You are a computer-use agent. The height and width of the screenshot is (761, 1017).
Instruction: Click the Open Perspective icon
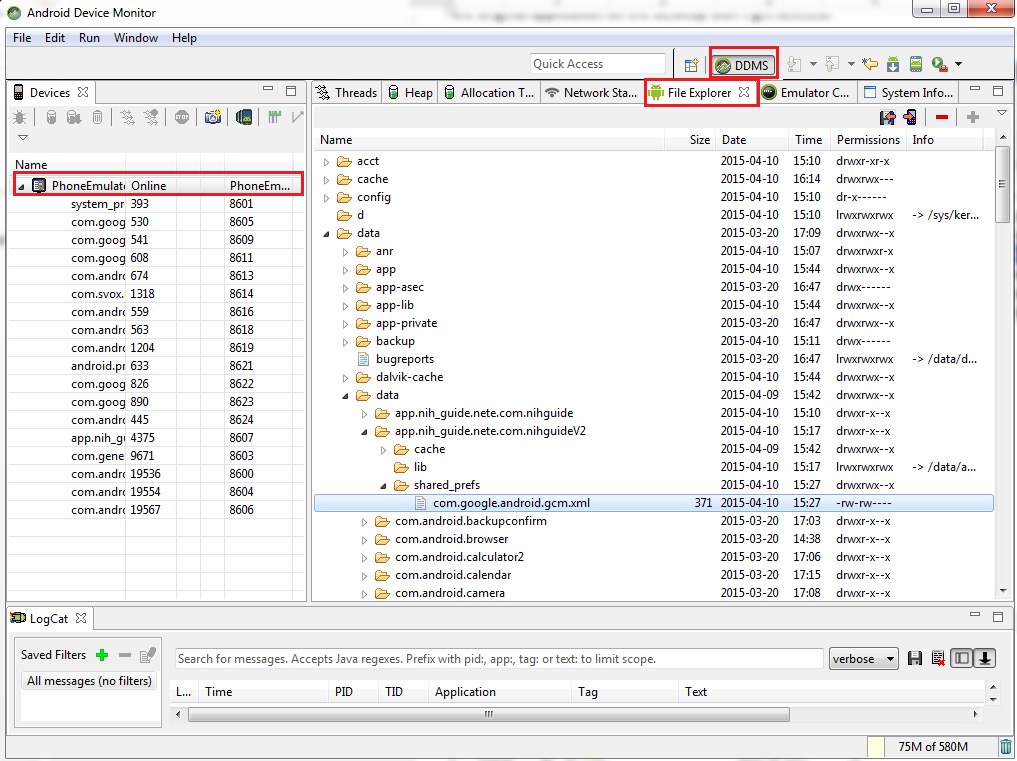point(691,65)
